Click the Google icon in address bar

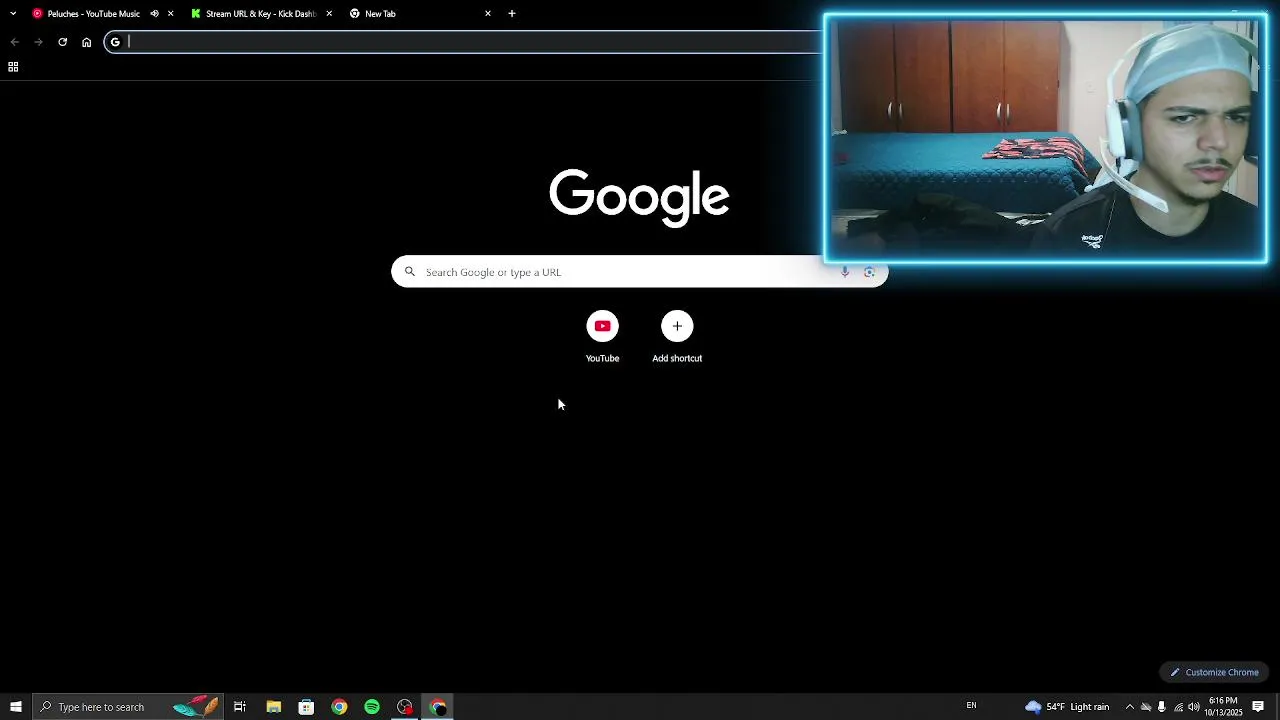pos(115,42)
